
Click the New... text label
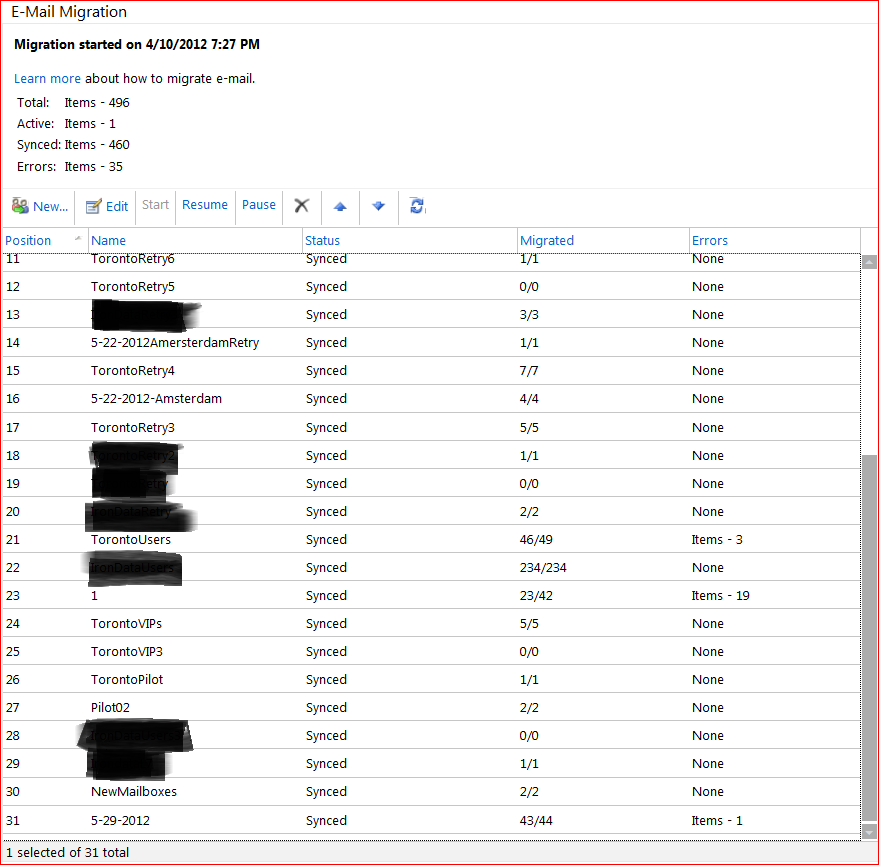[x=50, y=206]
